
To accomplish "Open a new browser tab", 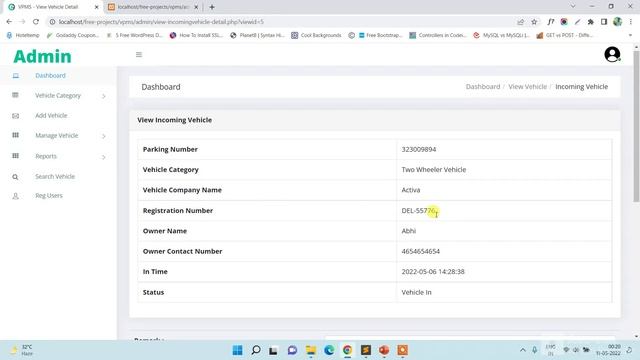I will pyautogui.click(x=212, y=7).
